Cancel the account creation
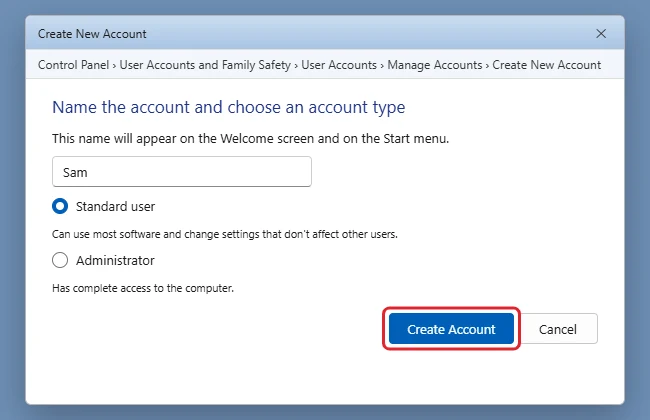 558,329
